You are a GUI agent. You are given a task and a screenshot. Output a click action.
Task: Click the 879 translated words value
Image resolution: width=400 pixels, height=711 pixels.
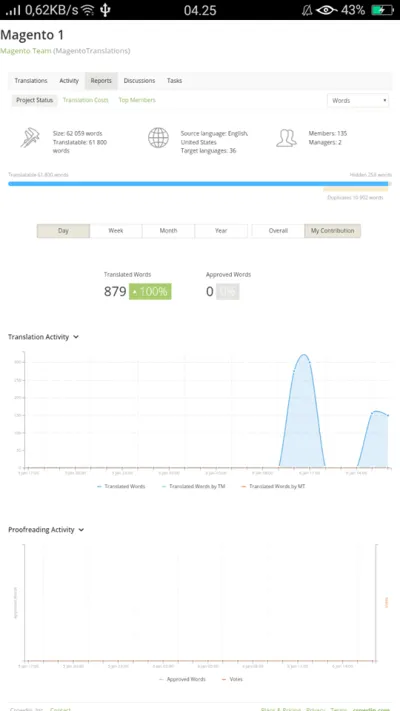(115, 292)
